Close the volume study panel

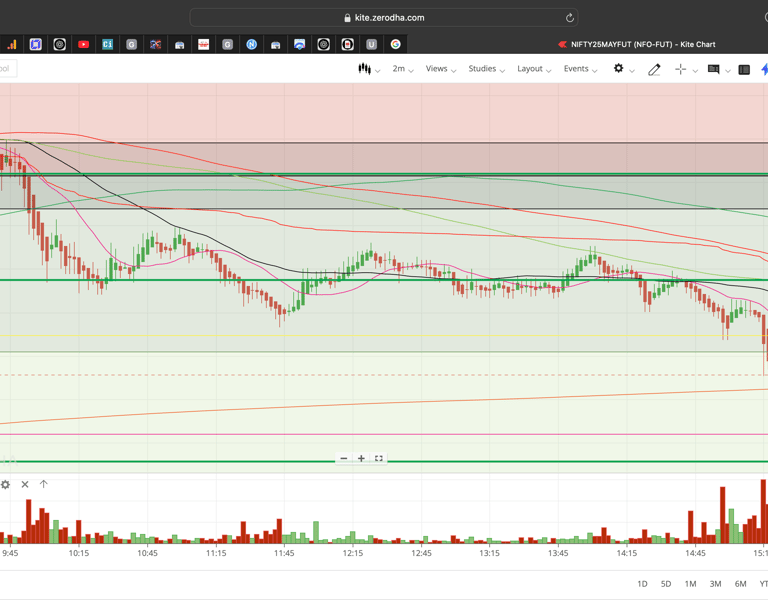[x=25, y=484]
